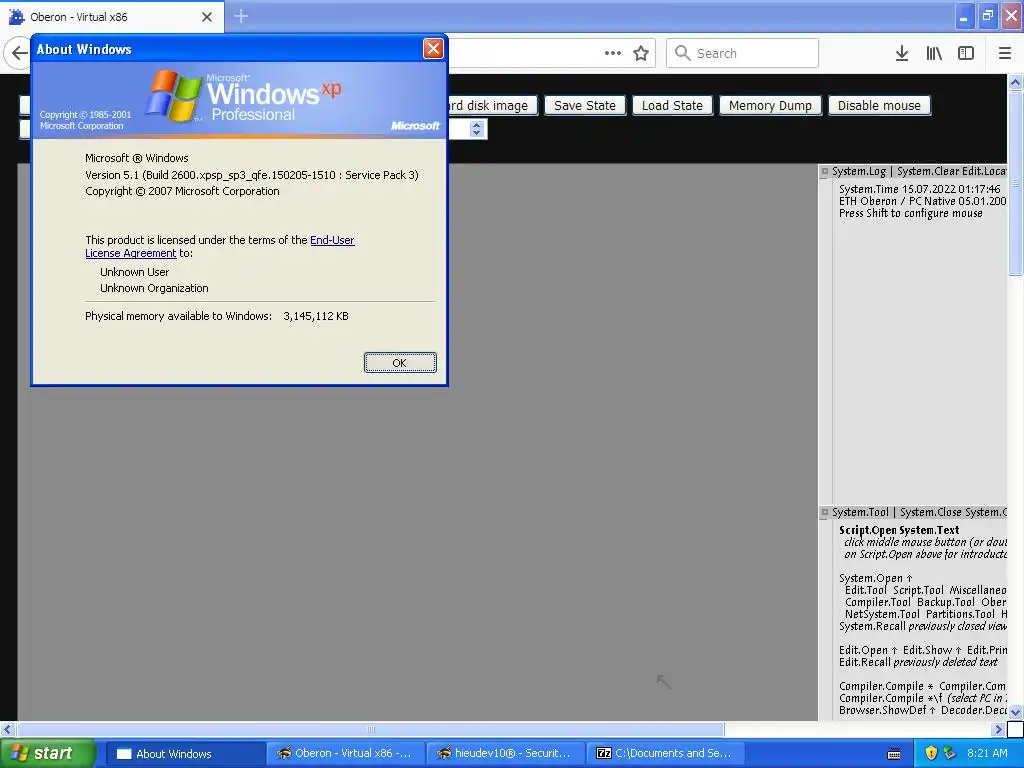This screenshot has height=768, width=1024.
Task: Select the Oberon - Virtual x86 browser tab
Action: point(112,17)
